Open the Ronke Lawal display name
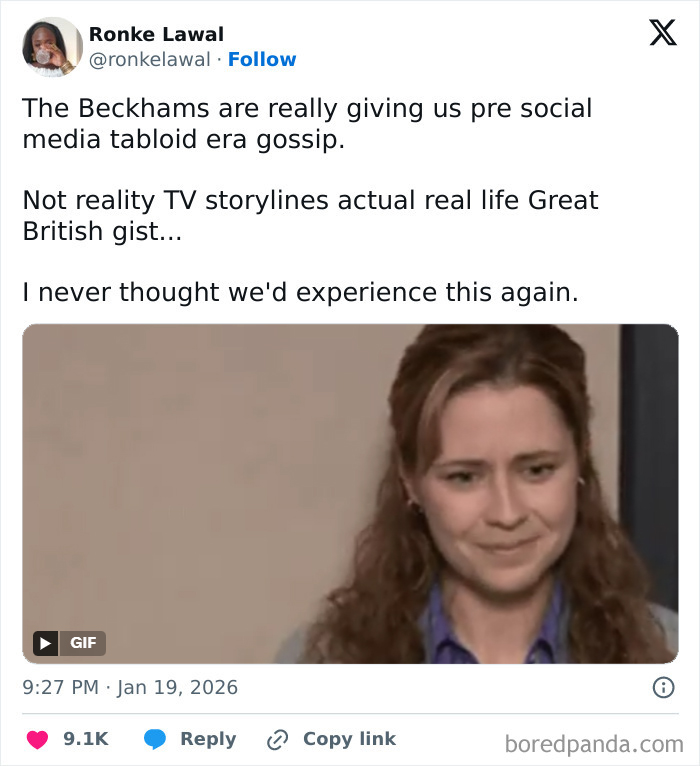700x766 pixels. pyautogui.click(x=156, y=34)
